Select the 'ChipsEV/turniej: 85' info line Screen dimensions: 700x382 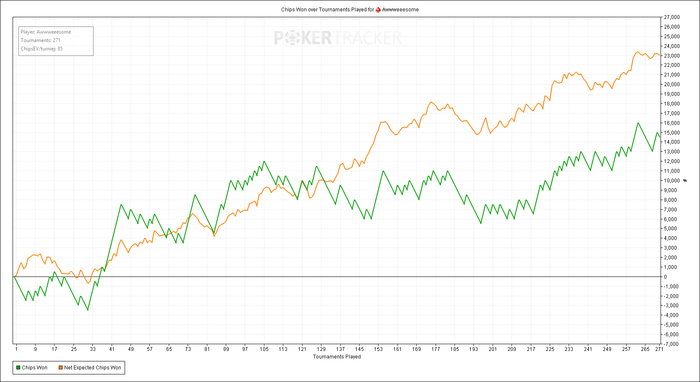tap(42, 48)
